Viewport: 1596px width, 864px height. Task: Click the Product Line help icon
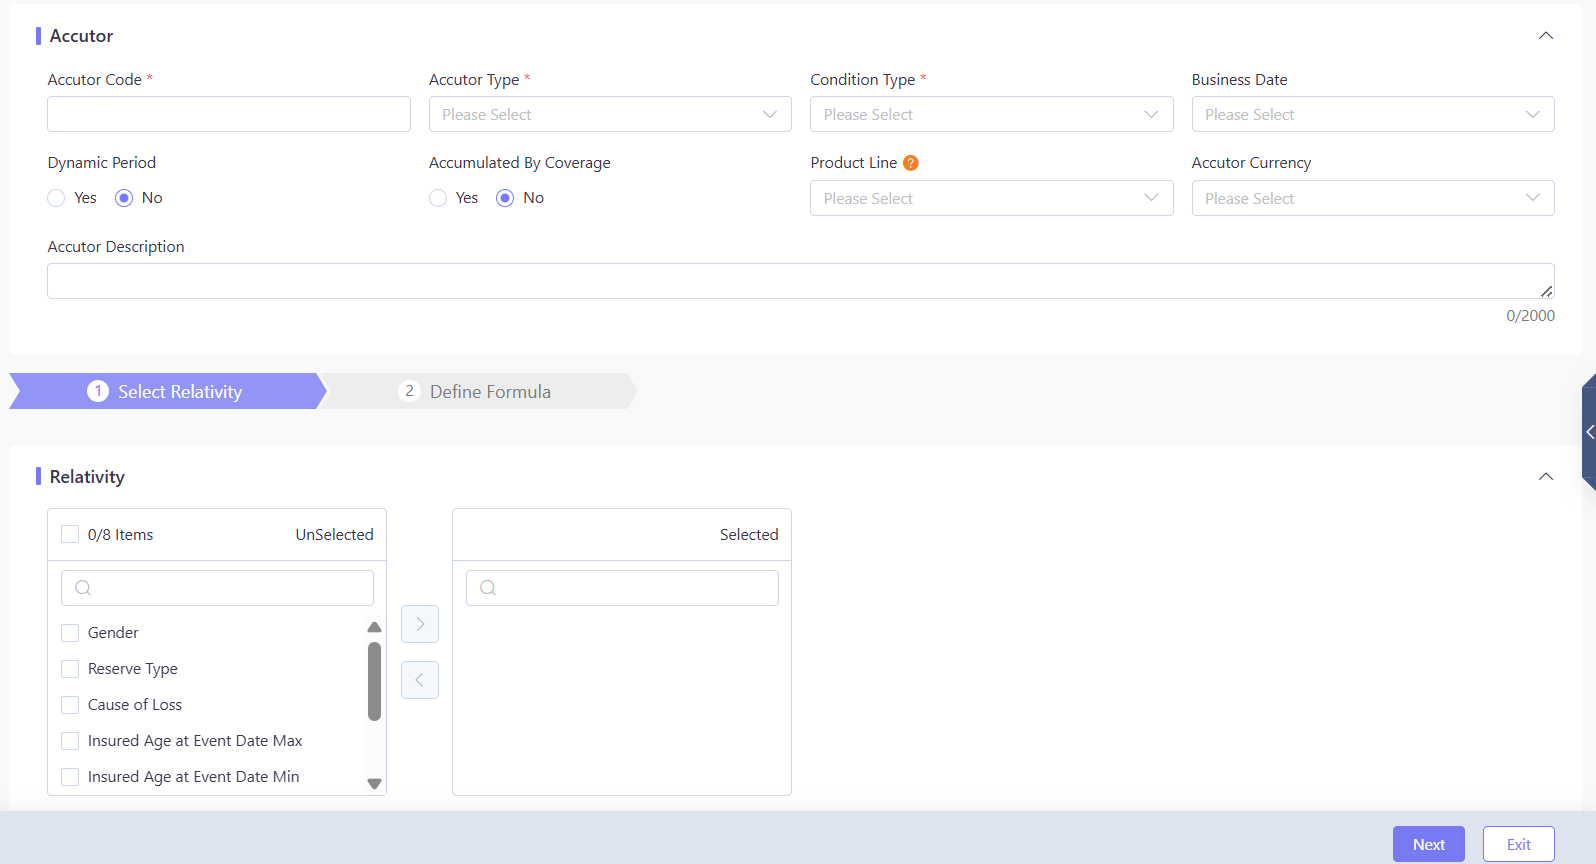(910, 163)
